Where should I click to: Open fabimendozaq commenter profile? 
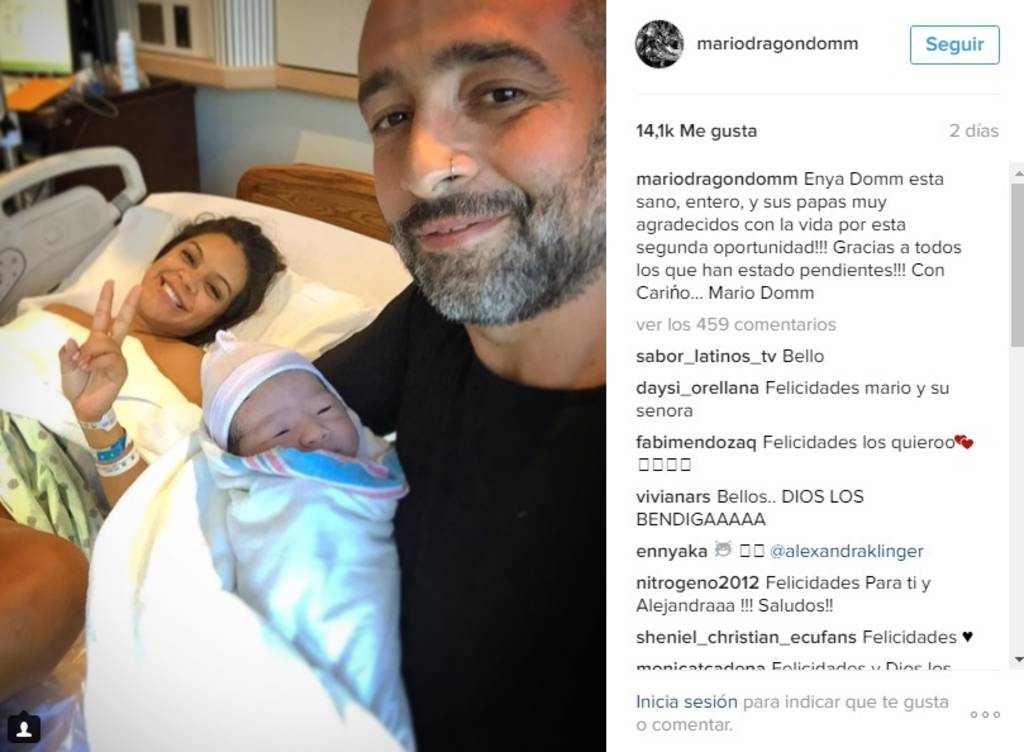point(696,442)
